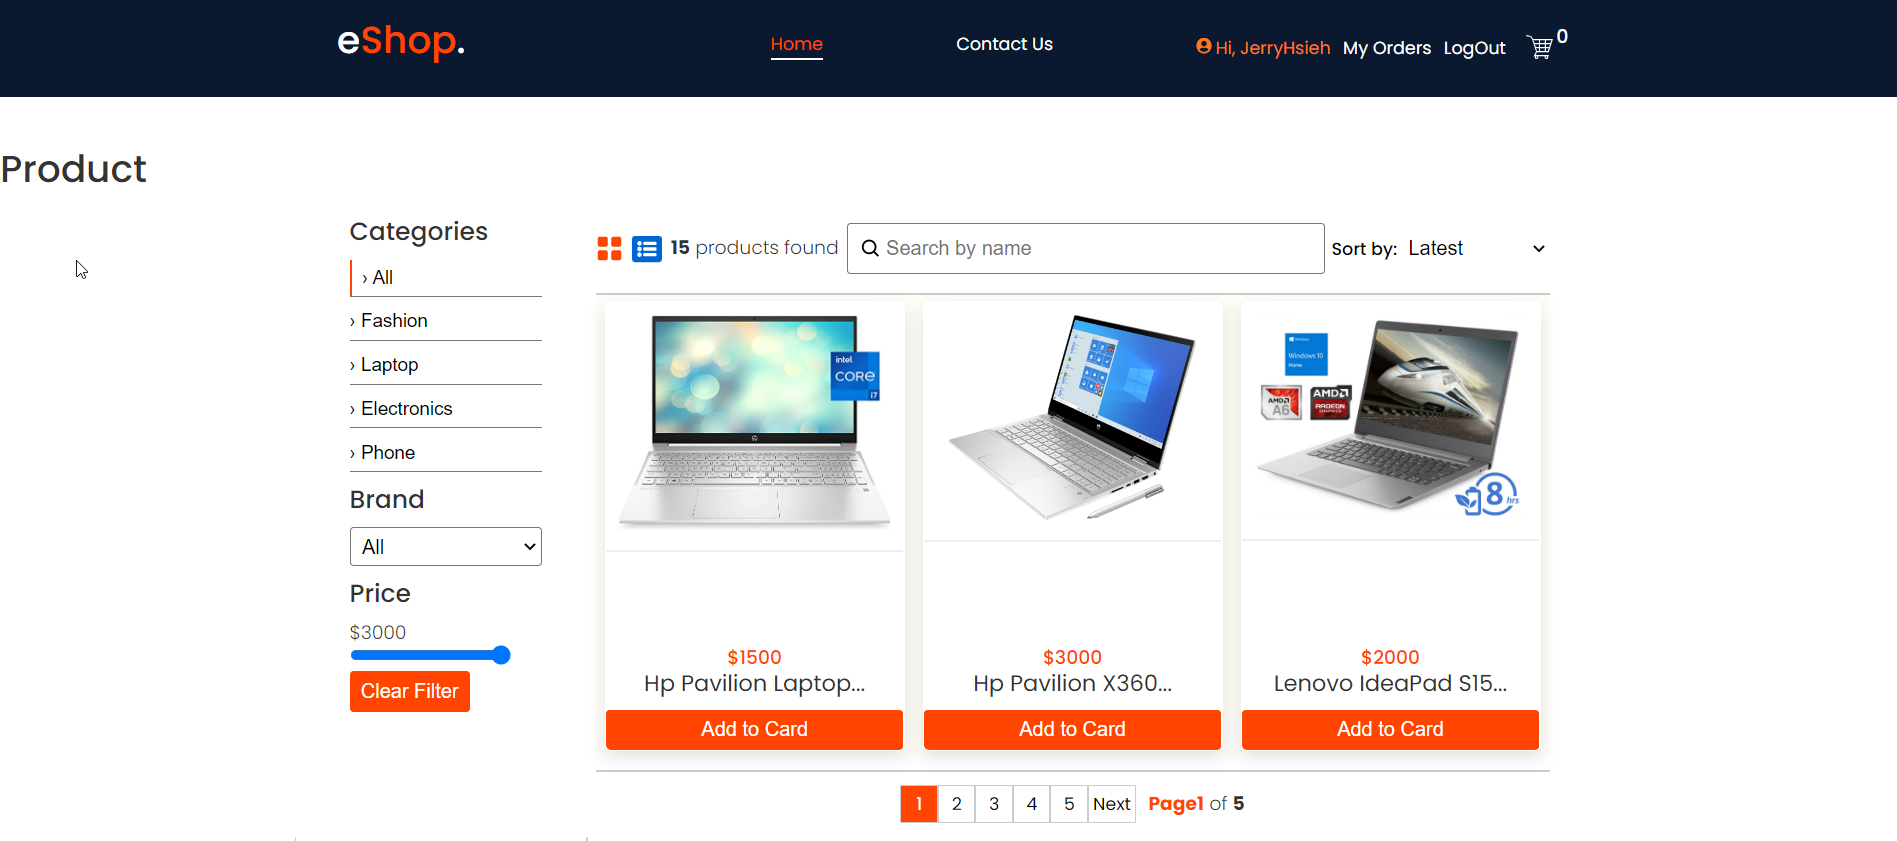Open My Orders page
Viewport: 1897px width, 841px height.
pyautogui.click(x=1387, y=48)
